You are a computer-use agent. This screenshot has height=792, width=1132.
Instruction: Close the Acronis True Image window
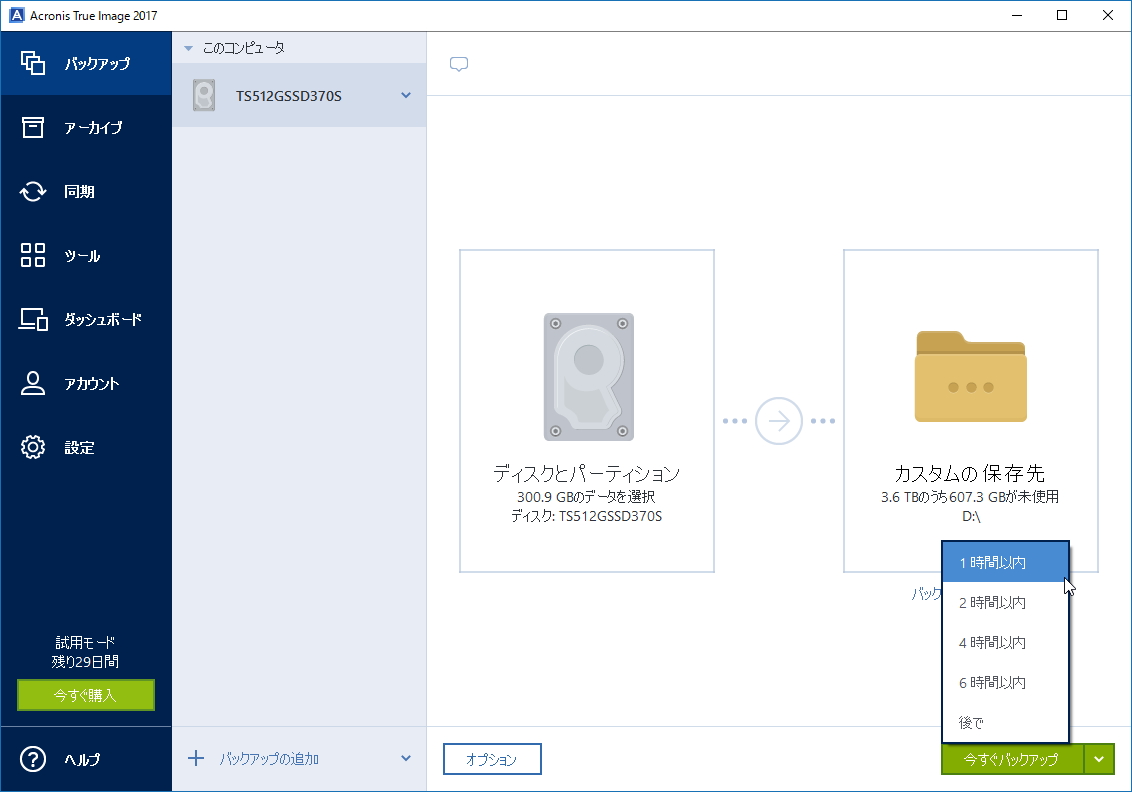pyautogui.click(x=1108, y=15)
